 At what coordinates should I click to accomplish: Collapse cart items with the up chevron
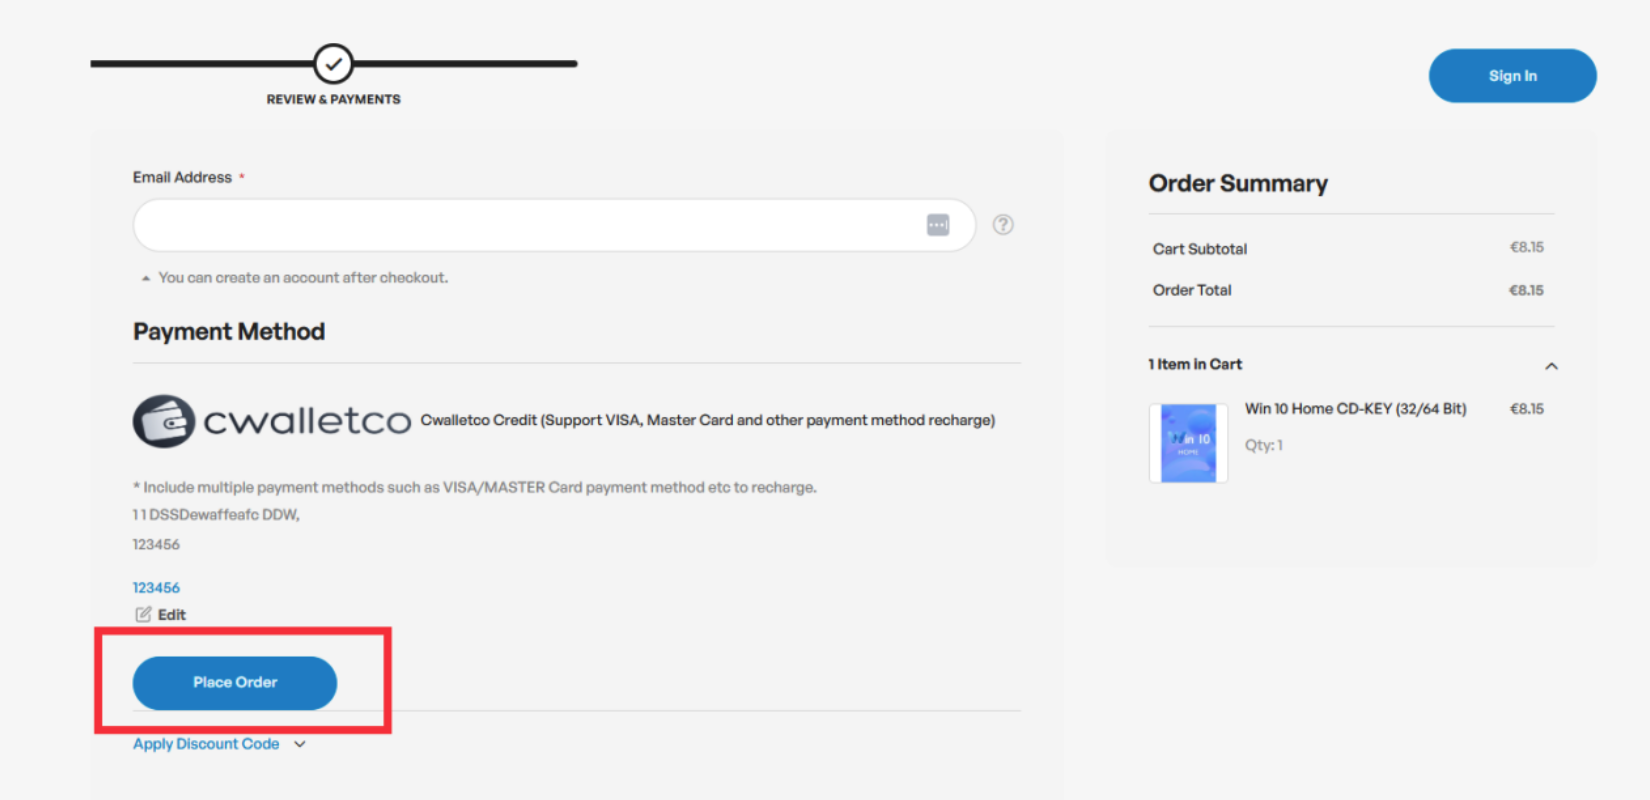click(1551, 366)
